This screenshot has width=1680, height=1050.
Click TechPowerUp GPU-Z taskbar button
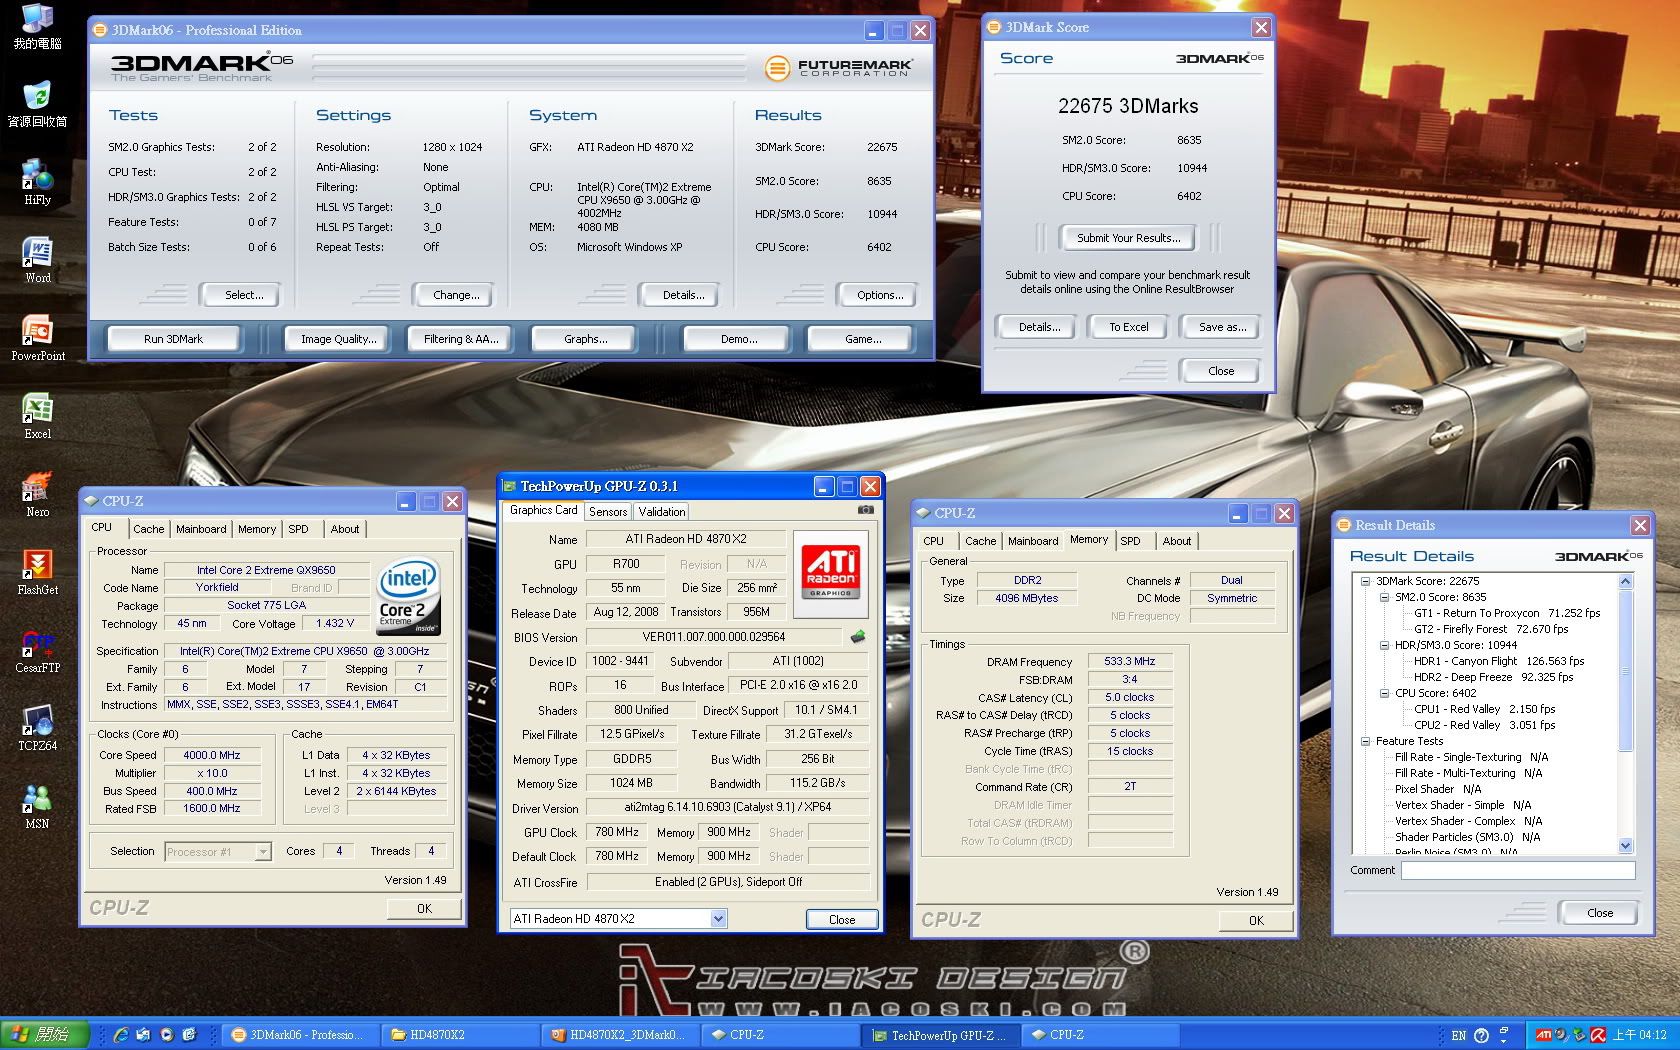pos(941,1035)
